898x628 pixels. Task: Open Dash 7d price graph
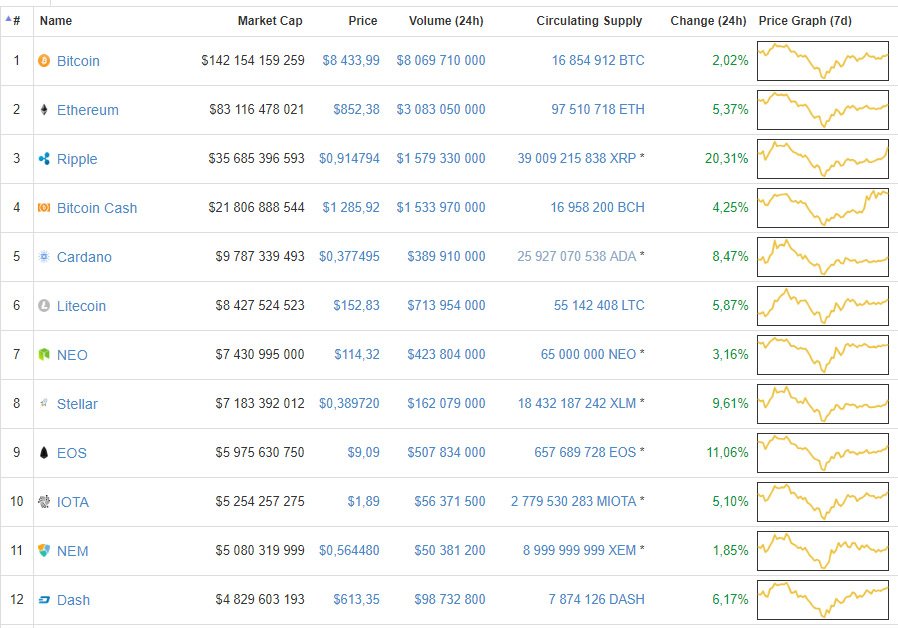point(823,600)
